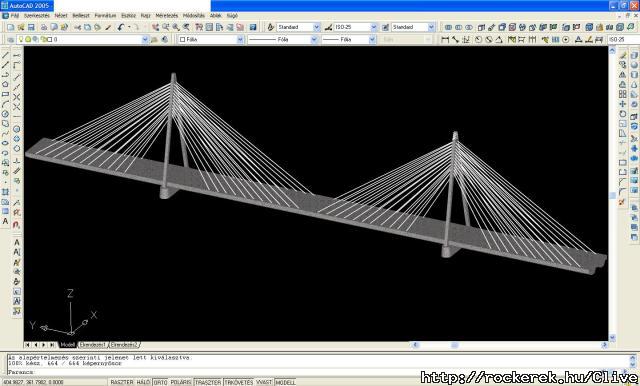Open the Layer Properties Manager icon

(x=11, y=40)
